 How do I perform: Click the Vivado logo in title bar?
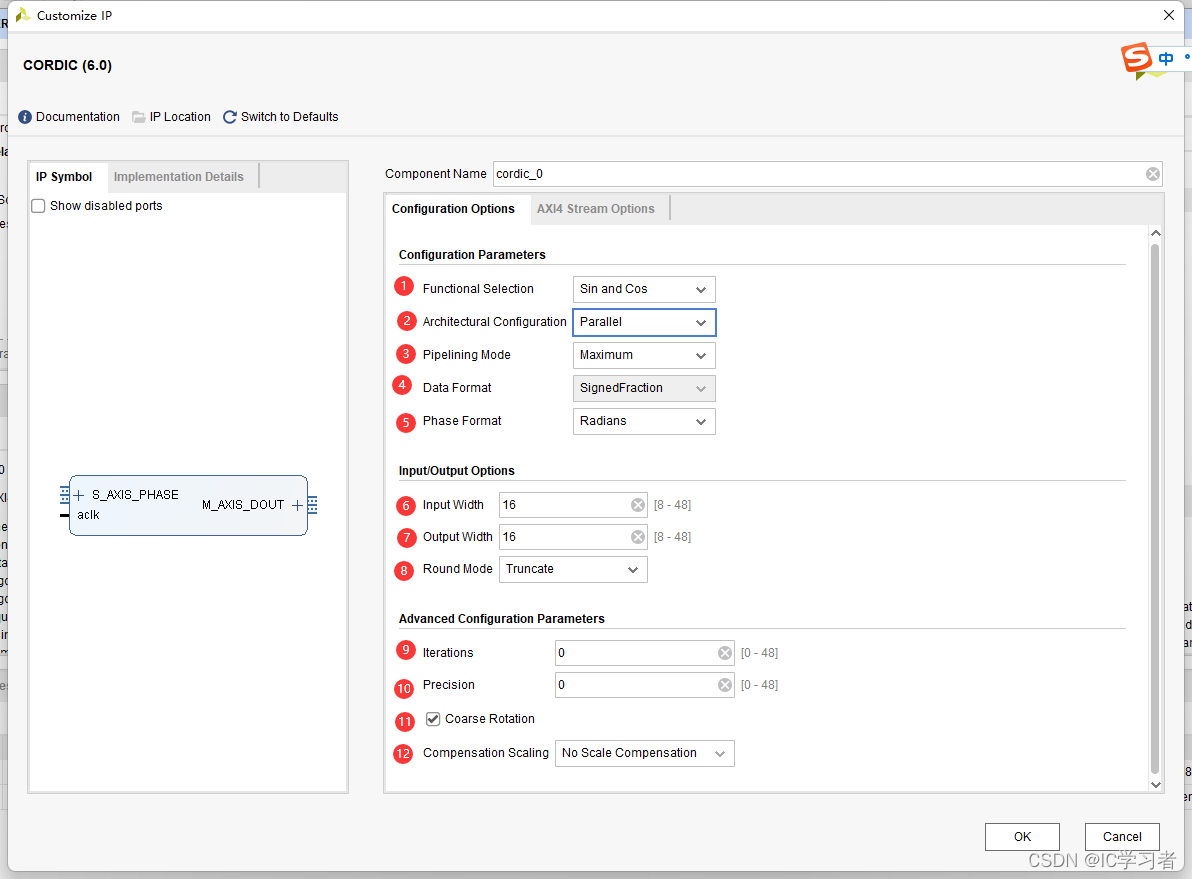(23, 15)
